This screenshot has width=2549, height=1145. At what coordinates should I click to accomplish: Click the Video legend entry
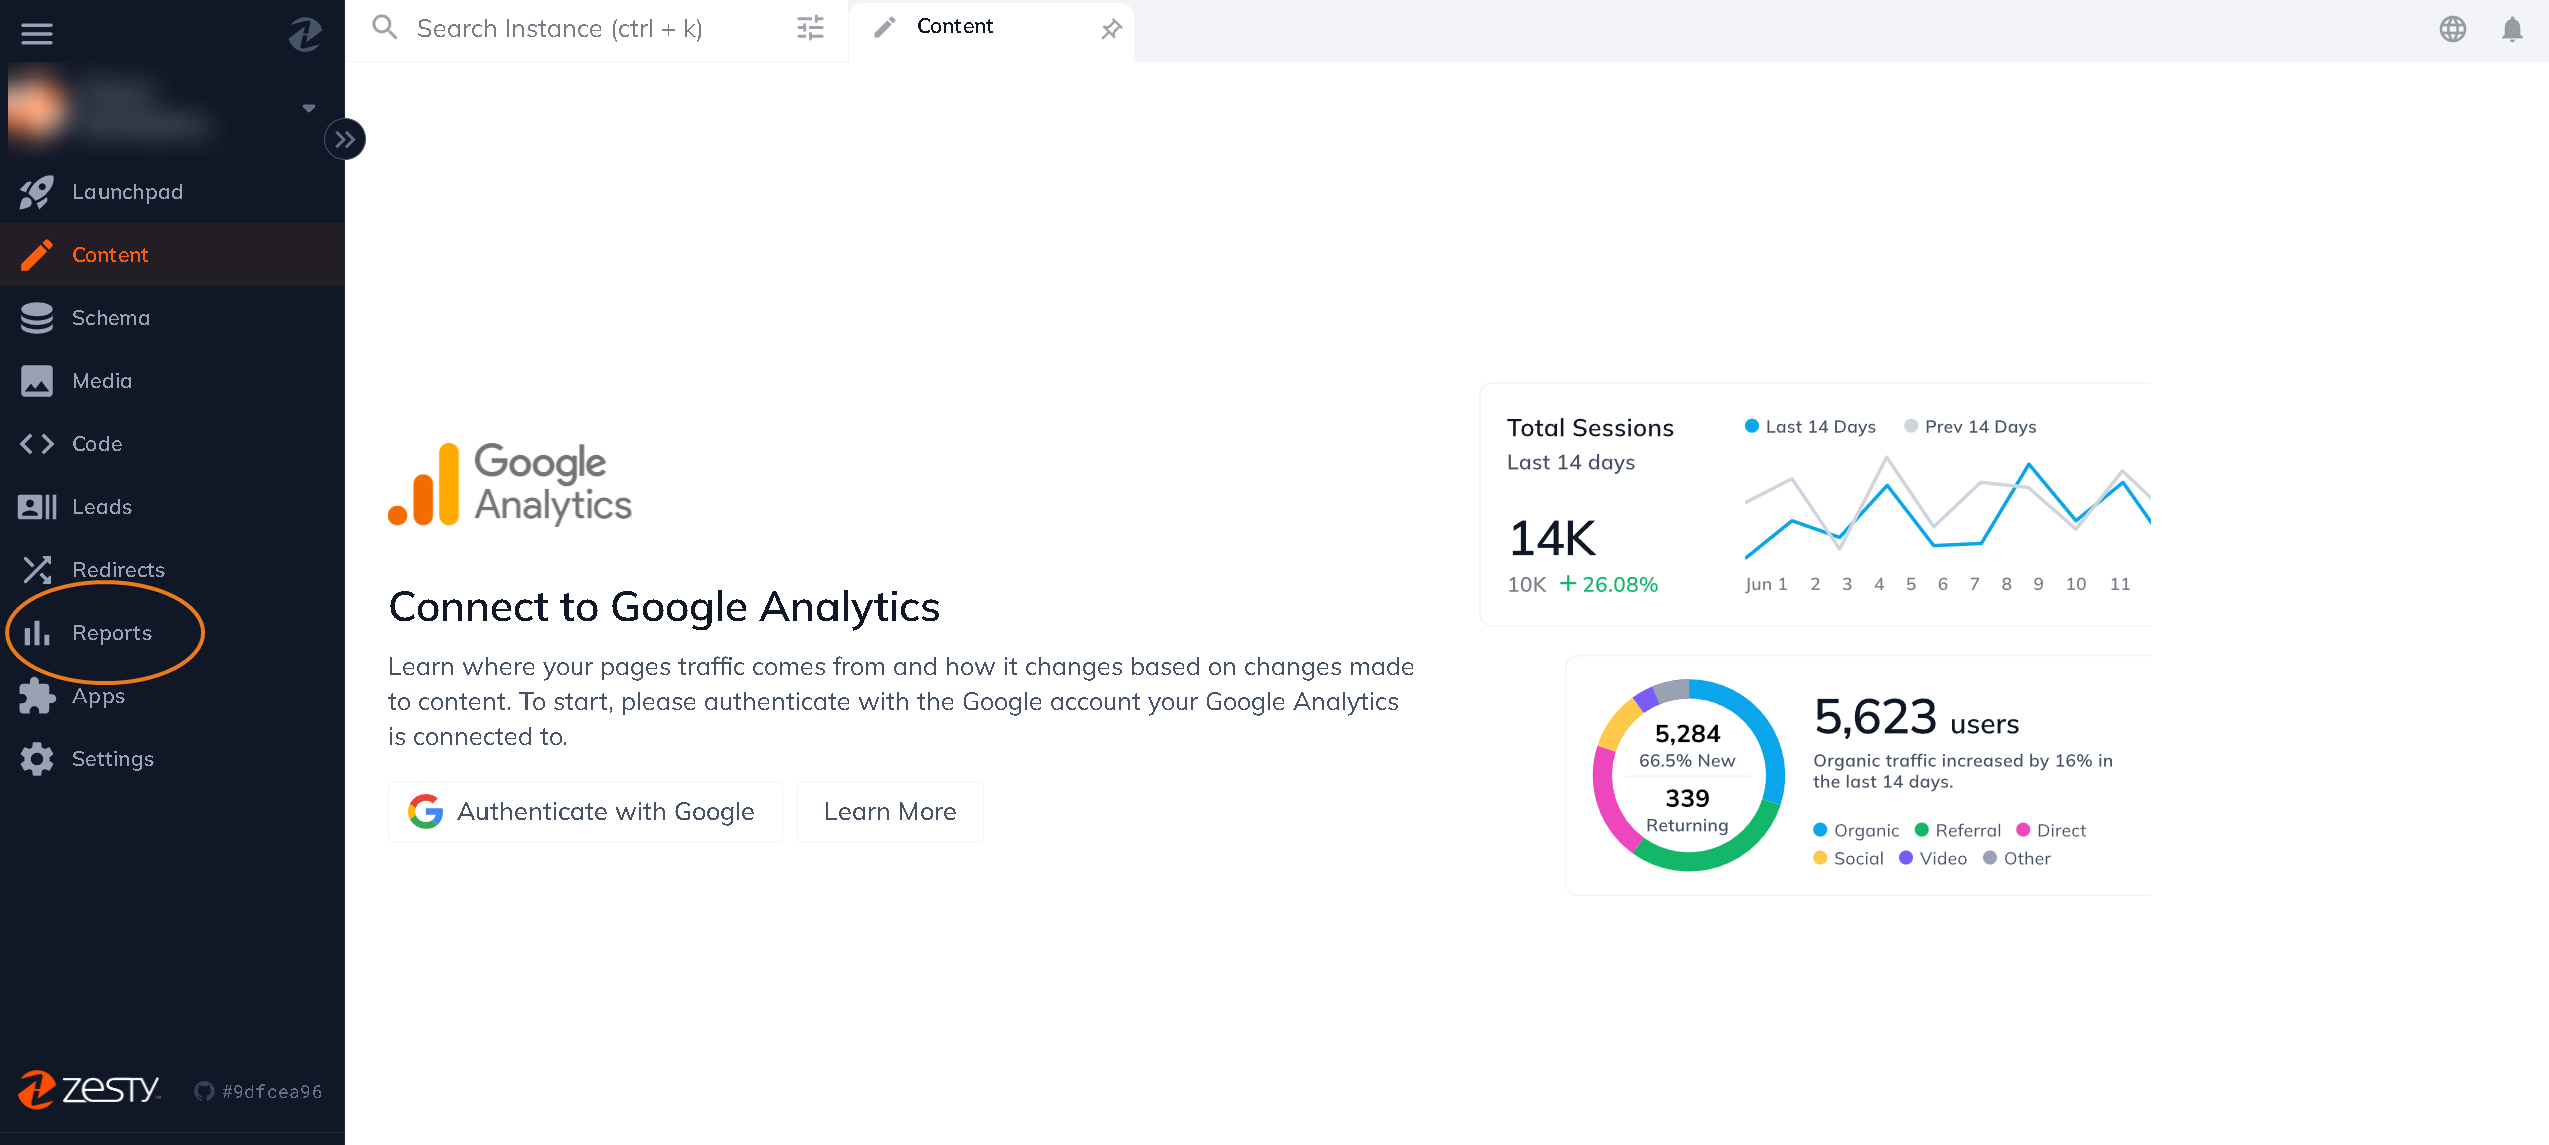1933,858
